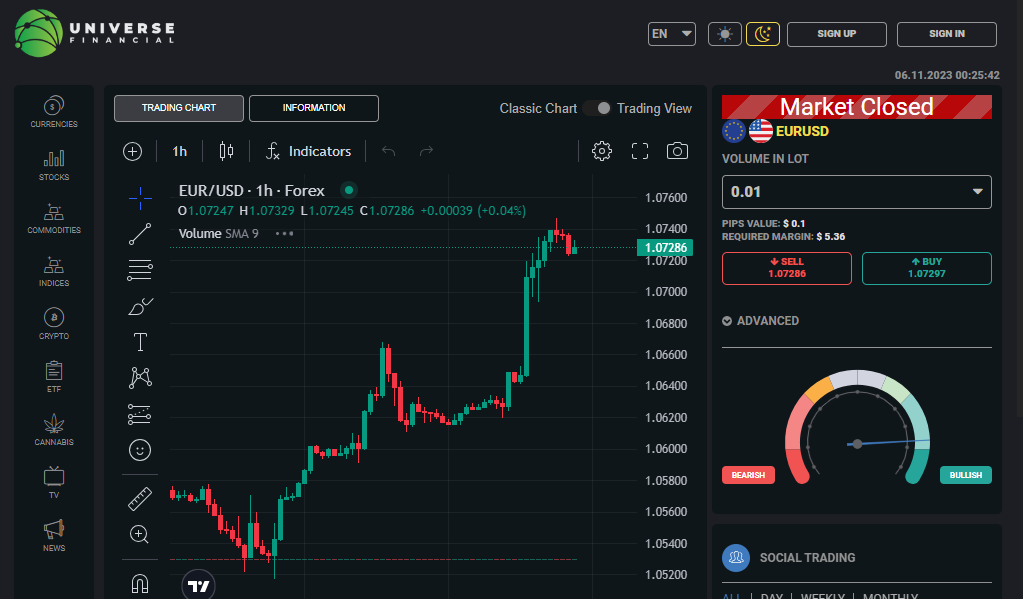Open the EN language dropdown
Viewport: 1023px width, 599px height.
tap(671, 34)
